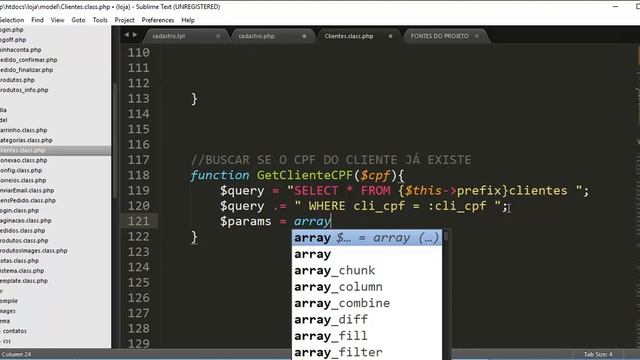Close the FONTES DO PROJETO tab

pyautogui.click(x=476, y=36)
